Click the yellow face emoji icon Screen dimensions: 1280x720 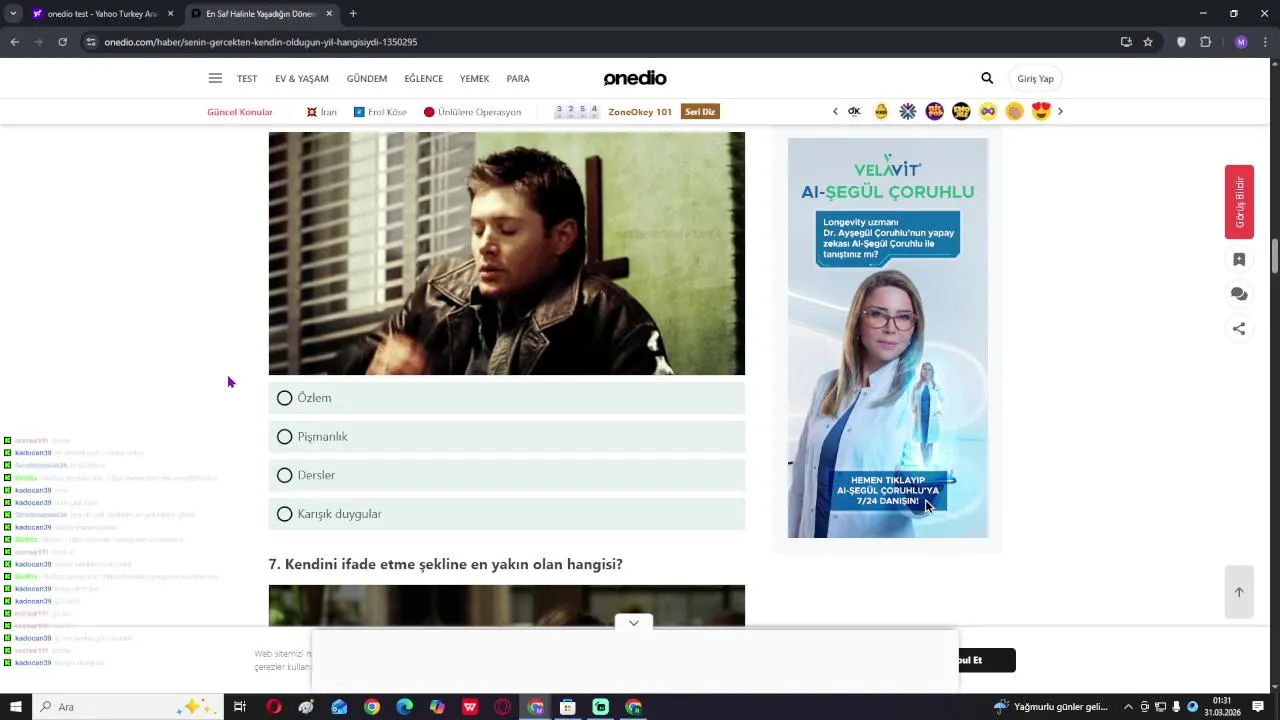pos(881,111)
